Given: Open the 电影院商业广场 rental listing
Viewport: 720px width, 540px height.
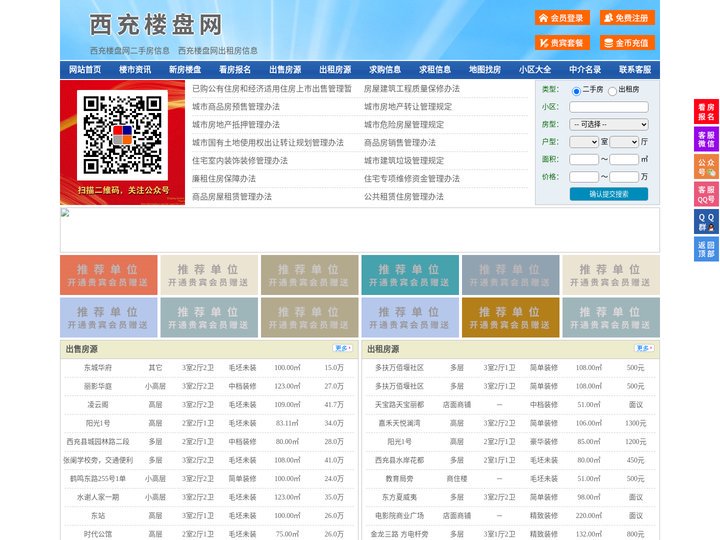Looking at the screenshot, I should tap(399, 516).
